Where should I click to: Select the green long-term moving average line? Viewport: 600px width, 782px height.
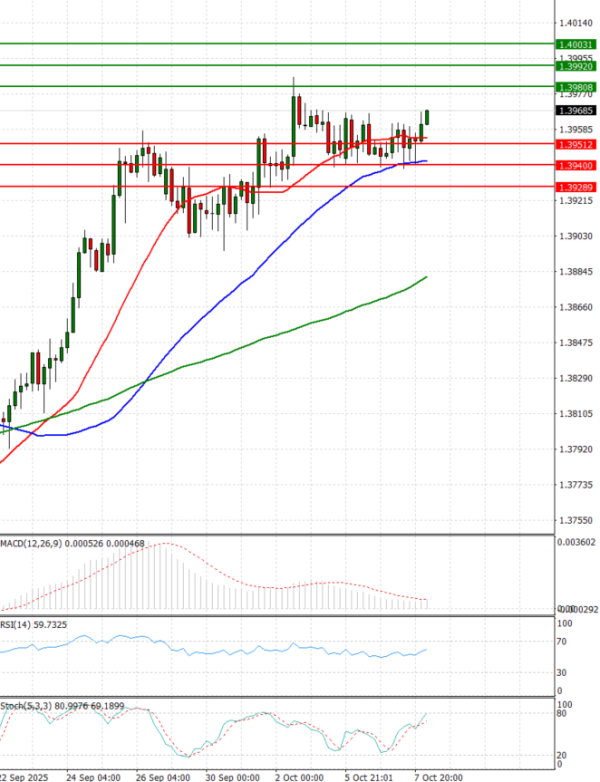click(300, 329)
